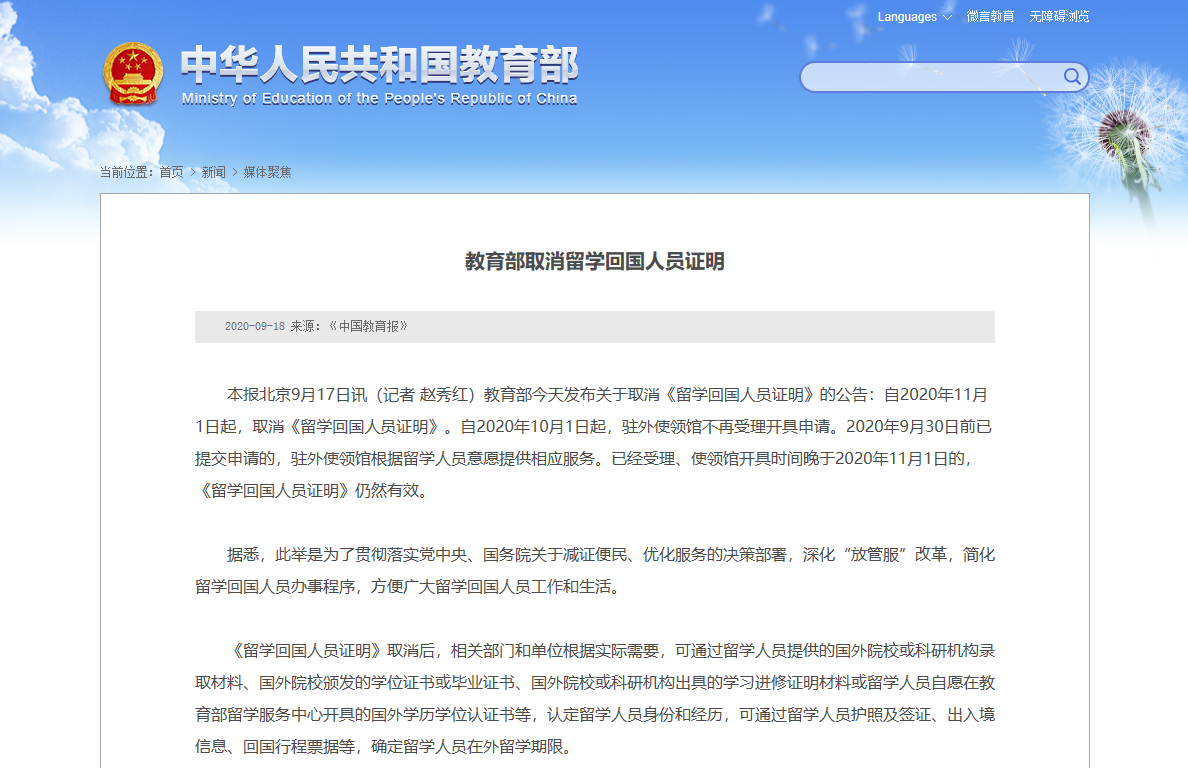Click the English Ministry of Education subtitle
Viewport: 1188px width, 768px height.
pos(379,99)
